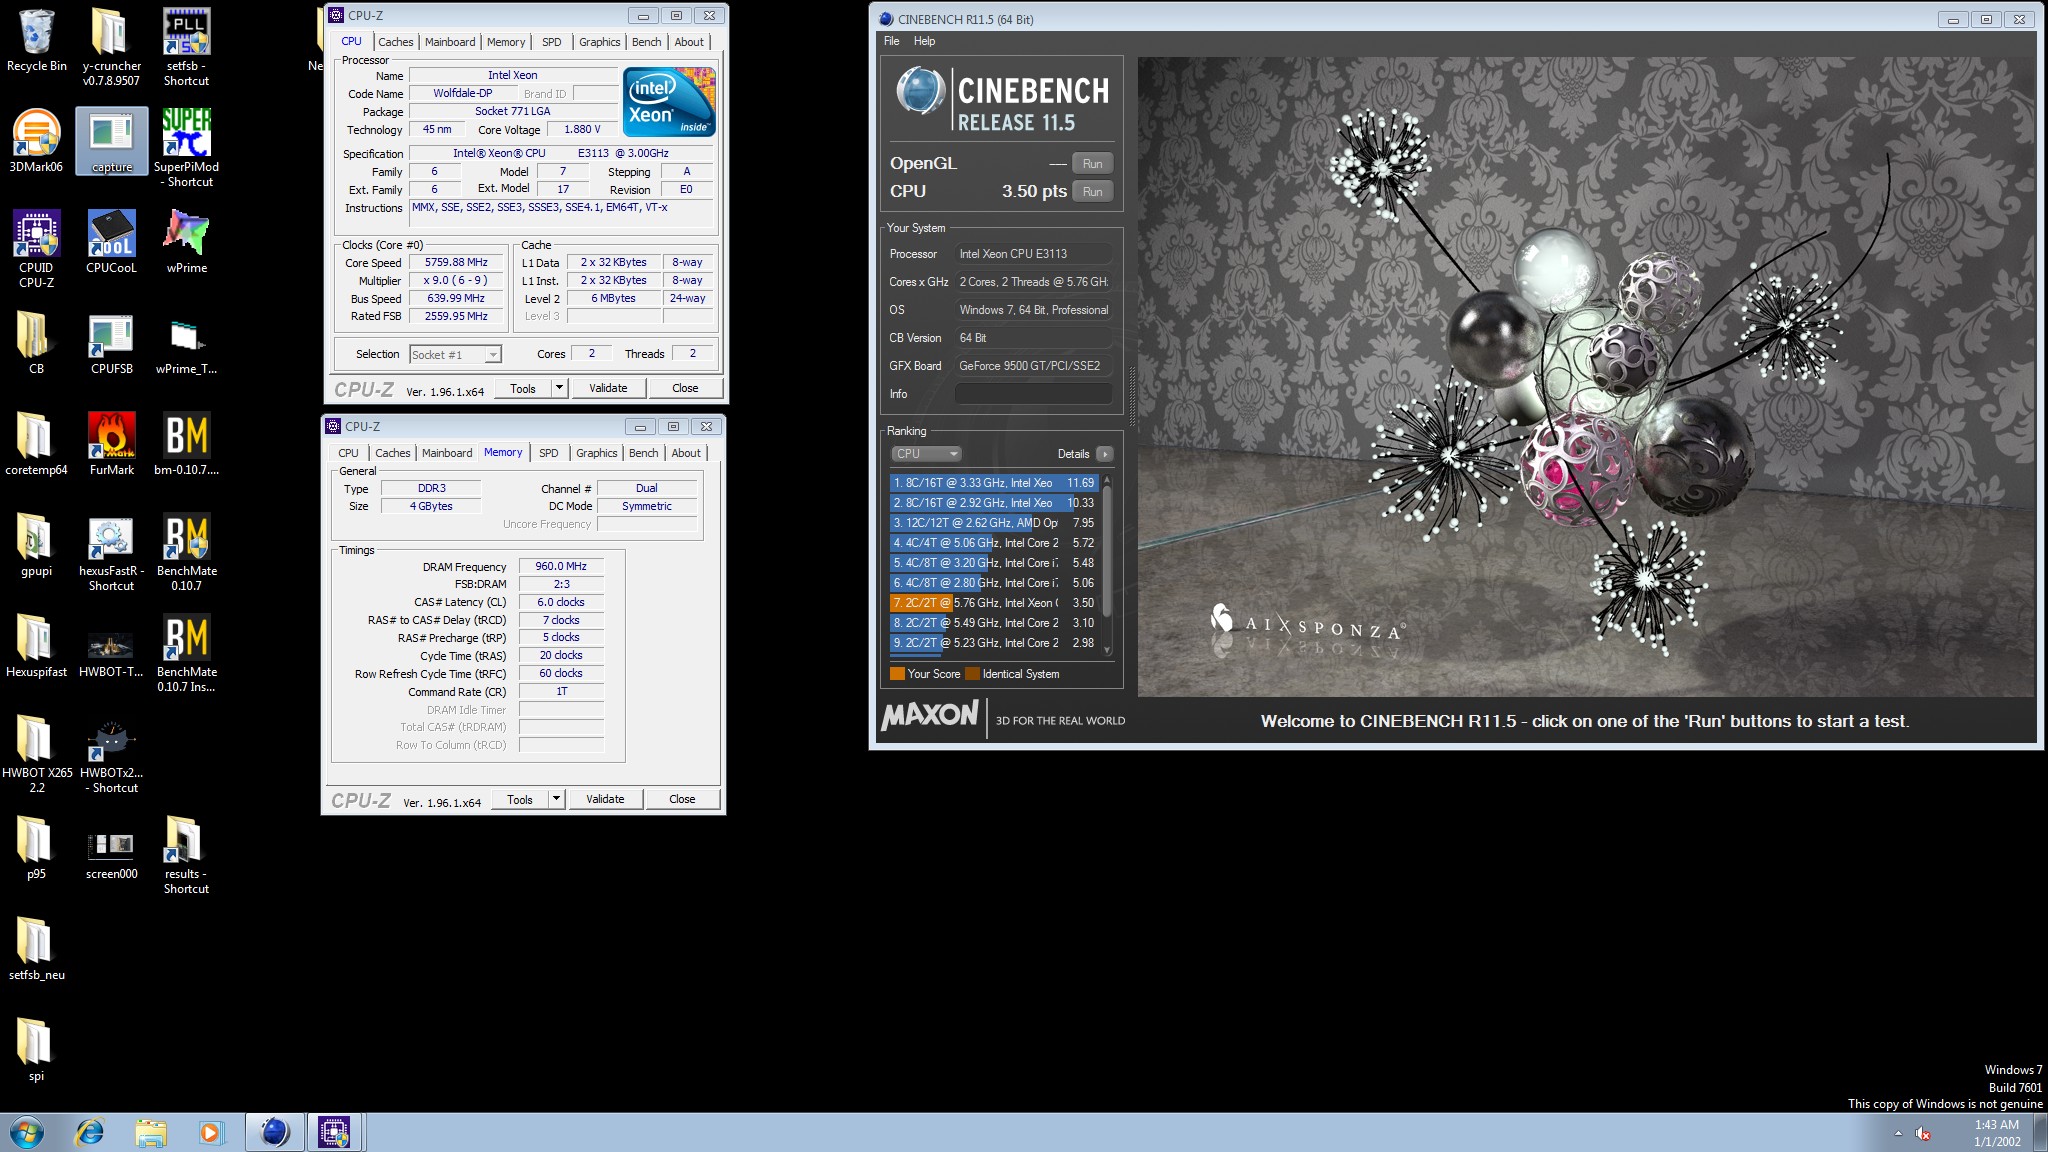Open wPrime desktop icon
This screenshot has height=1152, width=2048.
click(x=186, y=241)
